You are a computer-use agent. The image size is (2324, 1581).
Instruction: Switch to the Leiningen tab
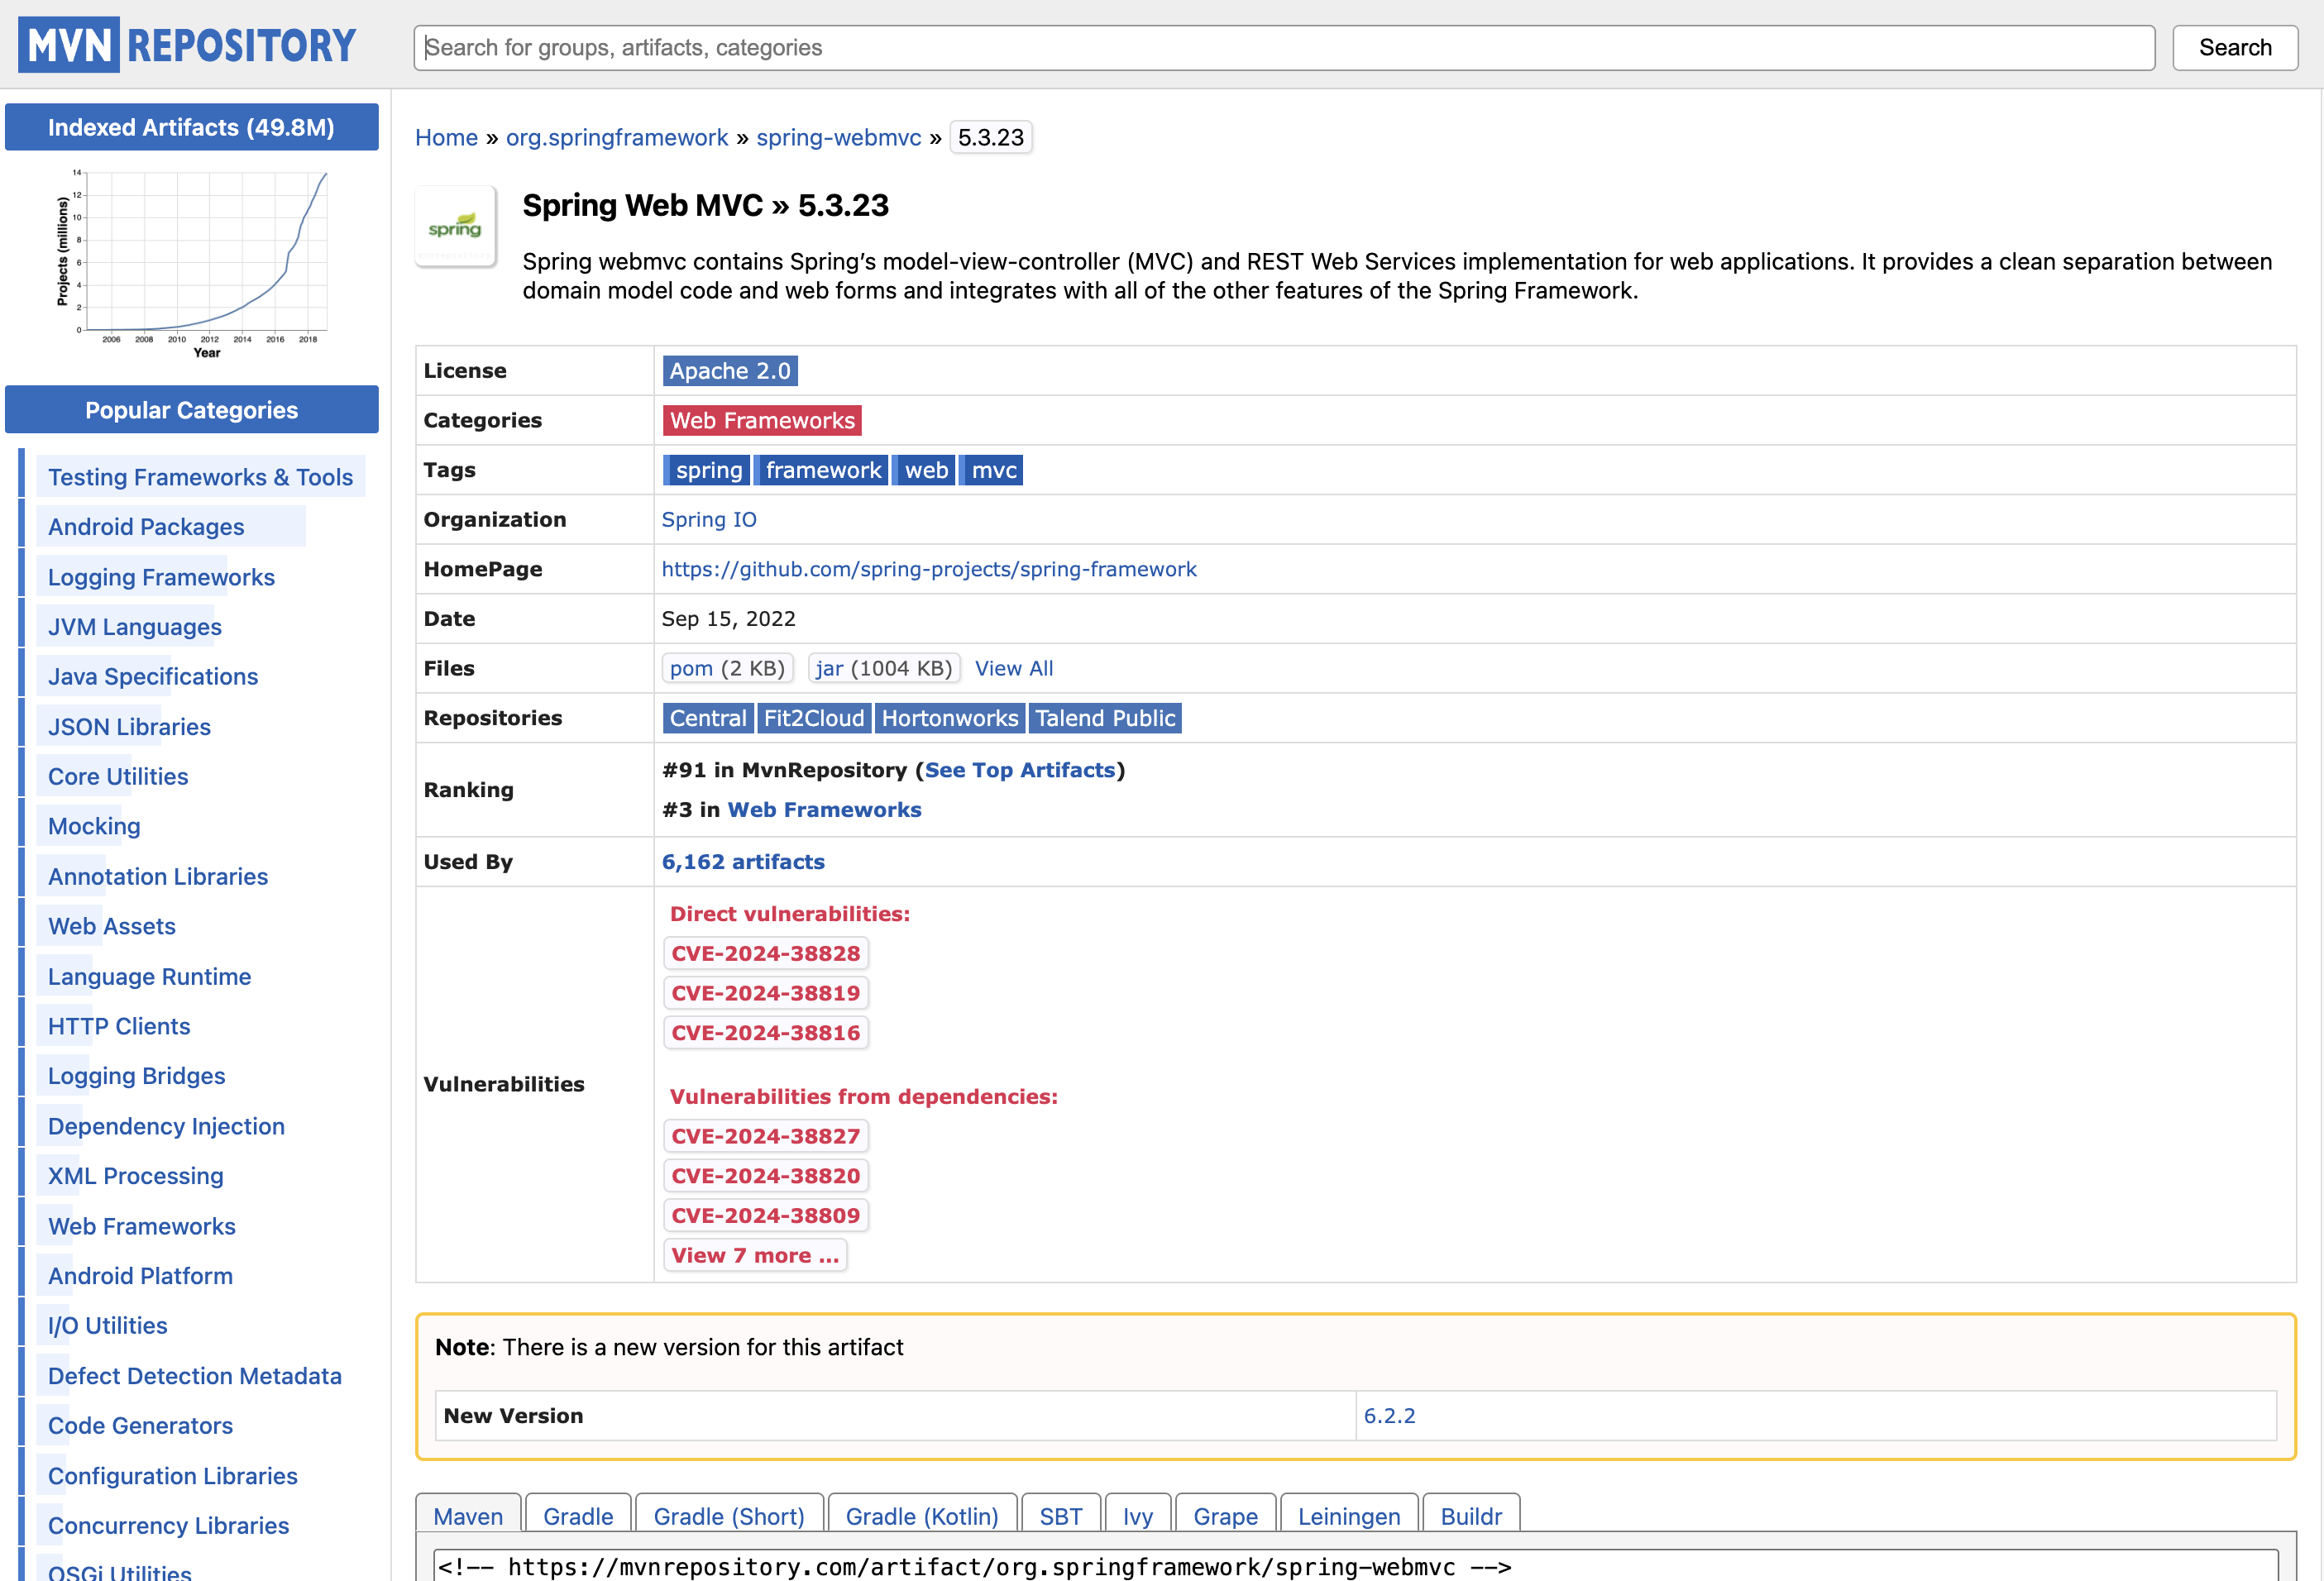click(1348, 1515)
